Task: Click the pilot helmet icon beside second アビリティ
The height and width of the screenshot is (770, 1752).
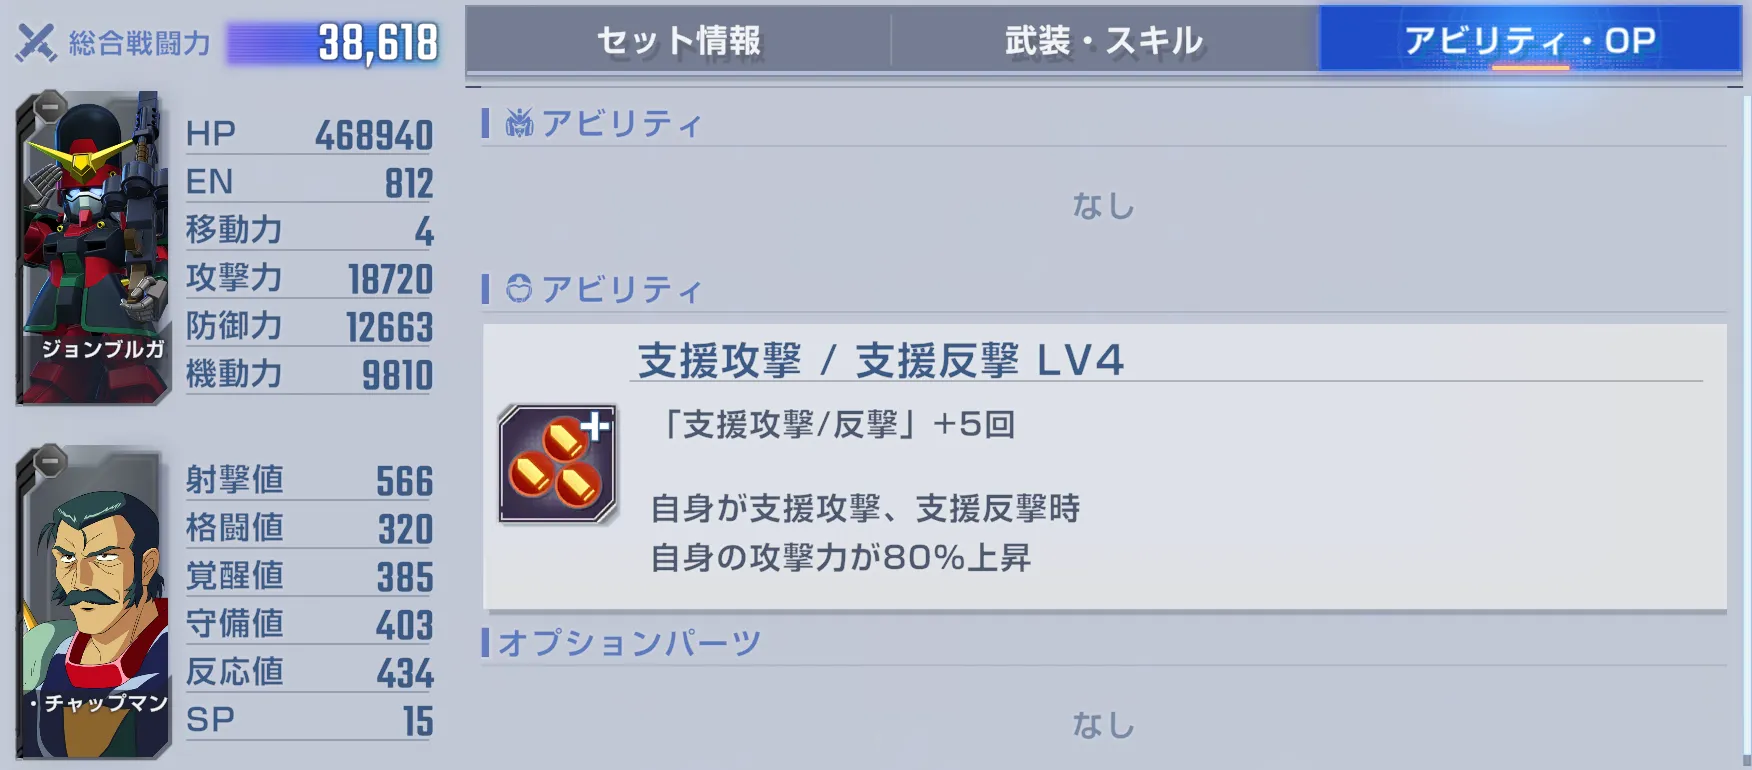Action: 518,289
